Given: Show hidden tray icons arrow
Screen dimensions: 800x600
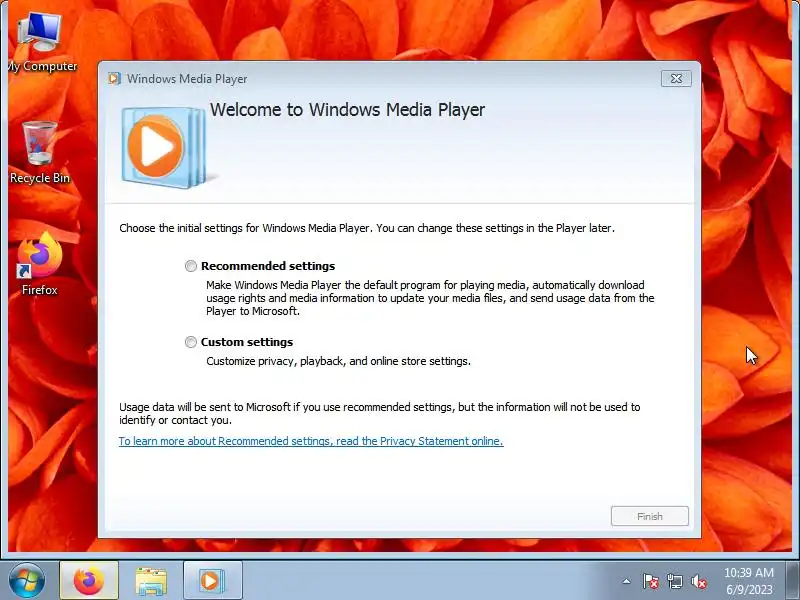Looking at the screenshot, I should click(626, 581).
